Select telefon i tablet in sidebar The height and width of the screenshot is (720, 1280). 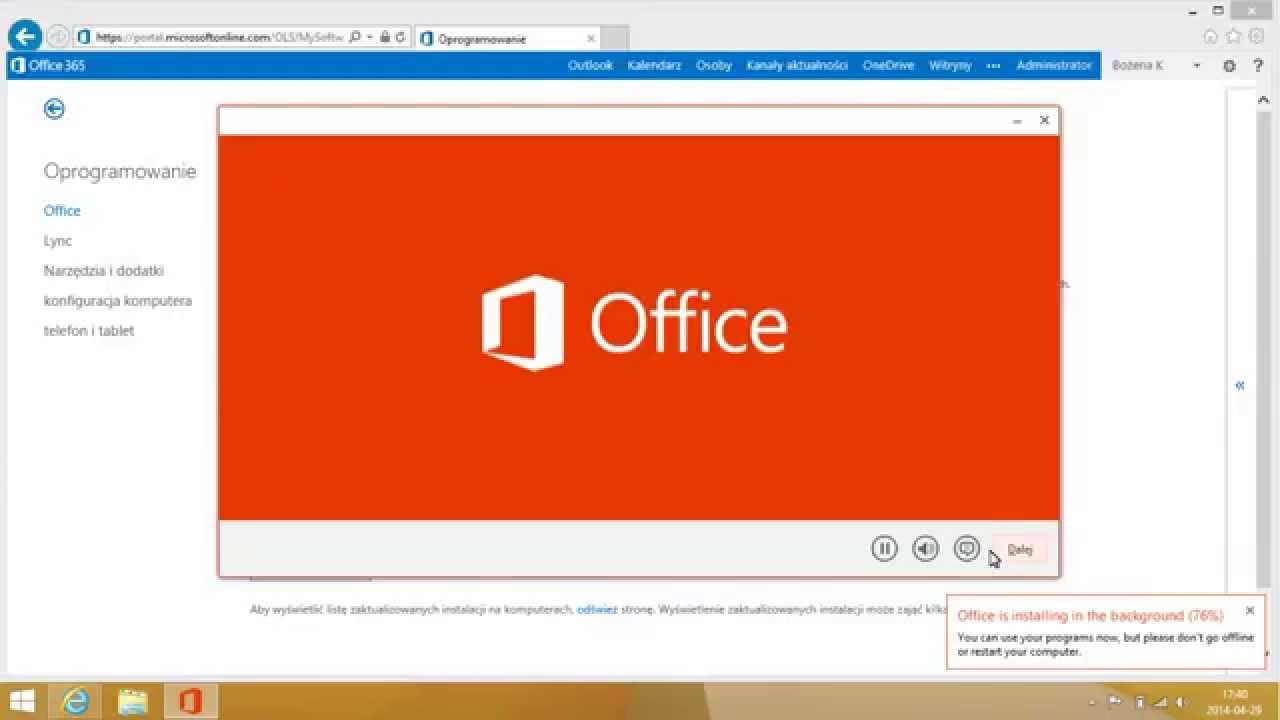89,330
